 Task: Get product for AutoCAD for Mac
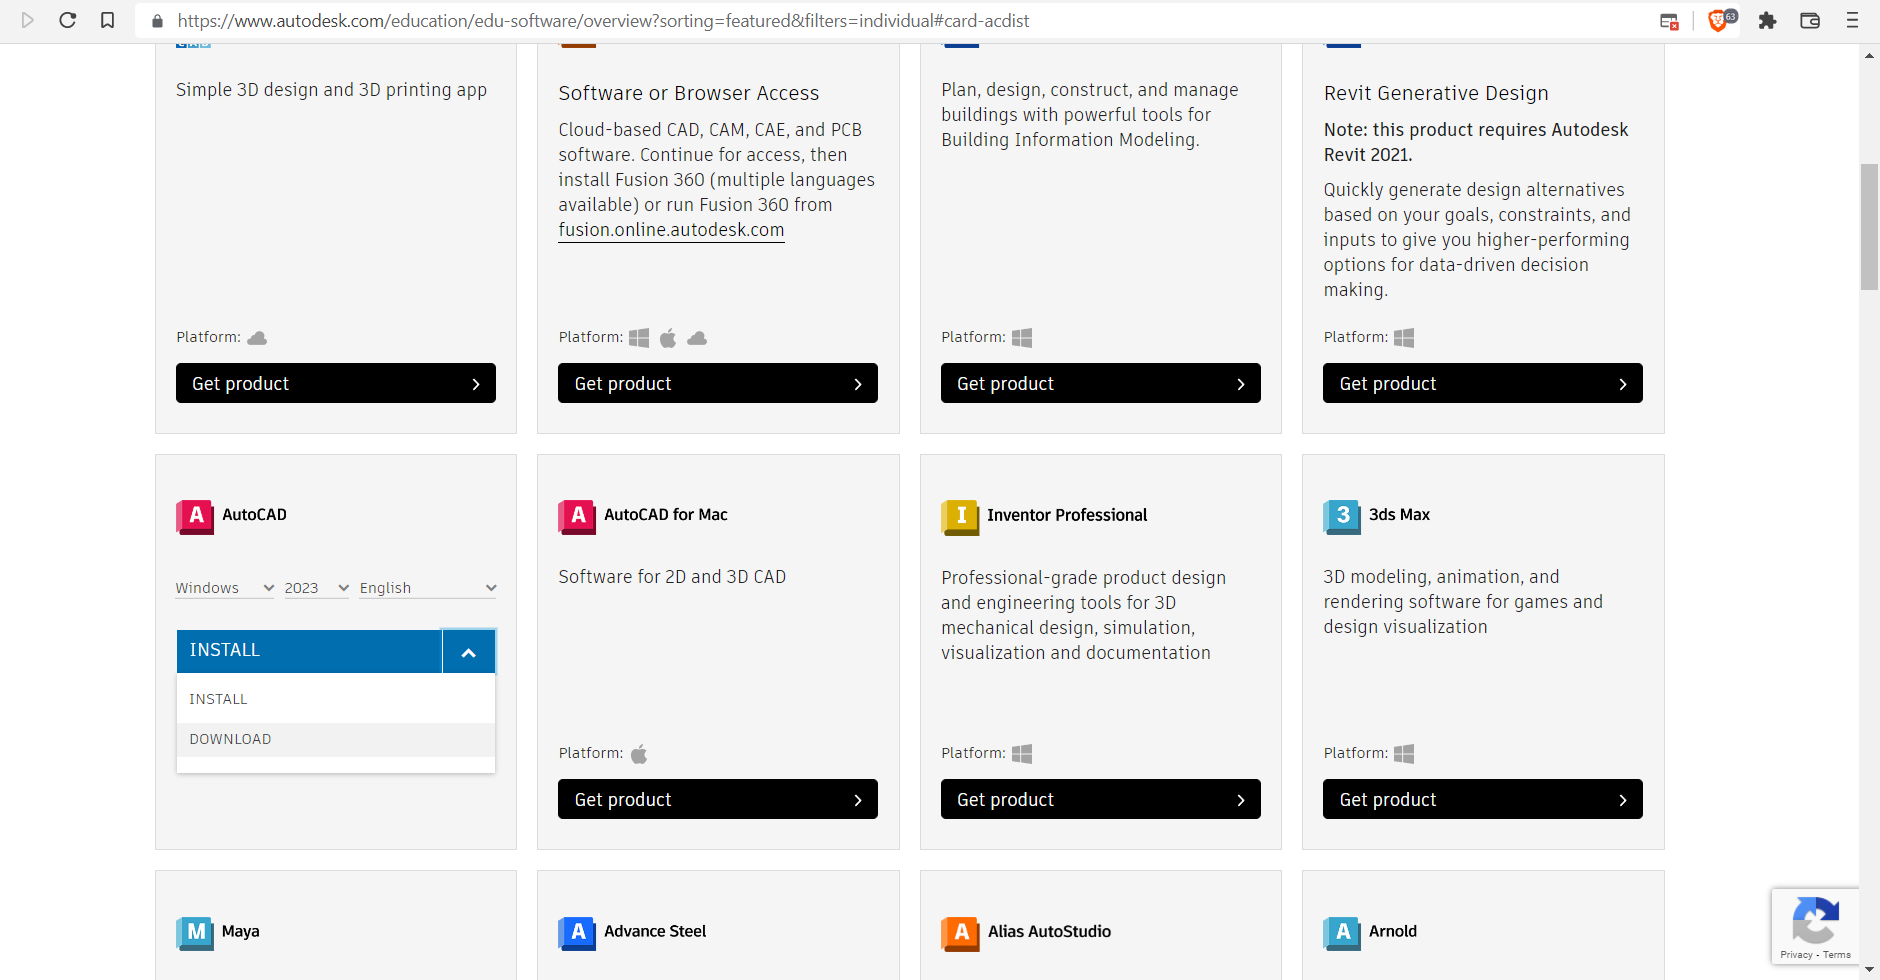click(x=718, y=799)
